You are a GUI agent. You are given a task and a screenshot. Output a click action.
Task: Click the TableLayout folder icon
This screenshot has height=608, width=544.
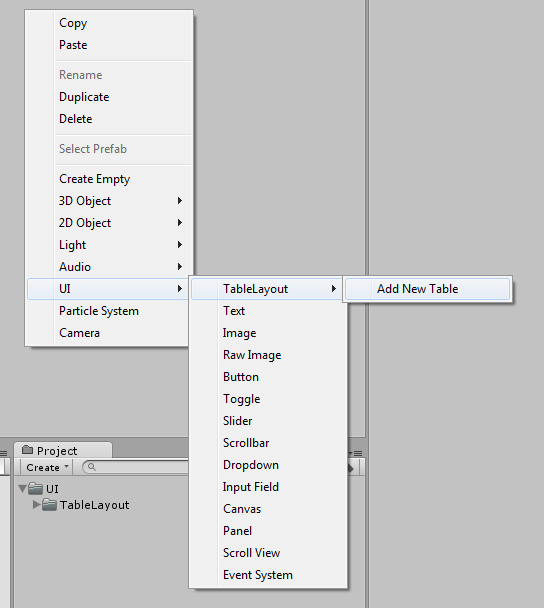(49, 505)
